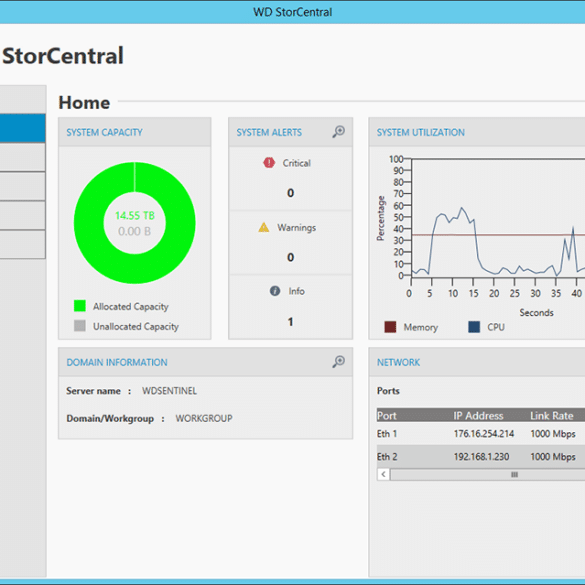Click the Link Rate column header

point(552,415)
